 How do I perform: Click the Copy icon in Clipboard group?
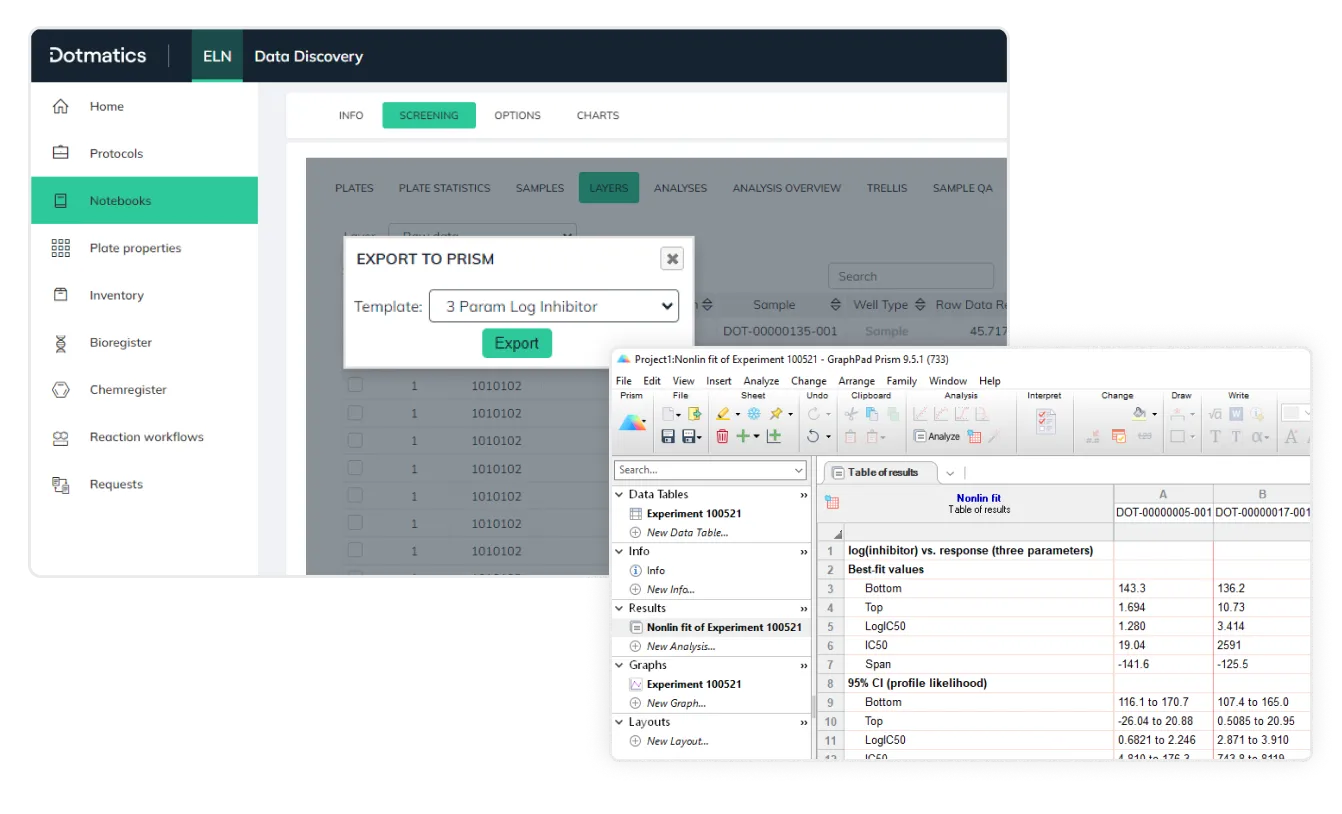(x=871, y=413)
